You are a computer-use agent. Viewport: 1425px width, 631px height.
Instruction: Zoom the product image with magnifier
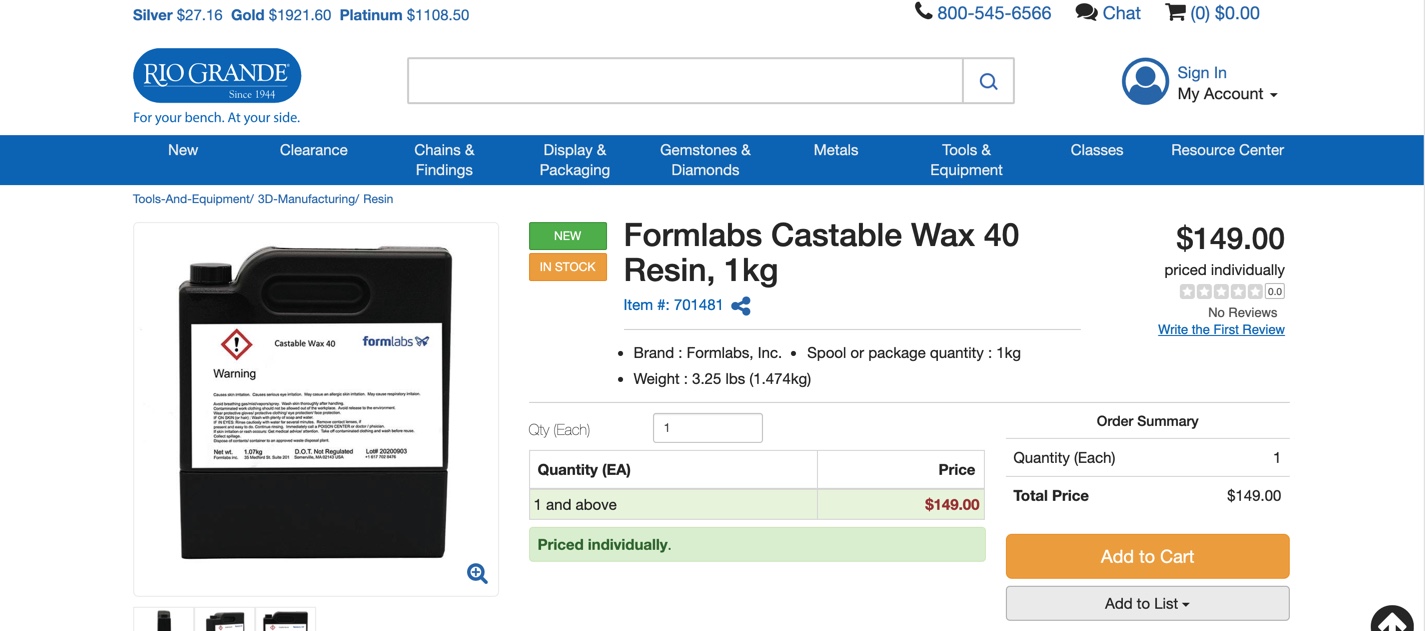click(x=477, y=573)
